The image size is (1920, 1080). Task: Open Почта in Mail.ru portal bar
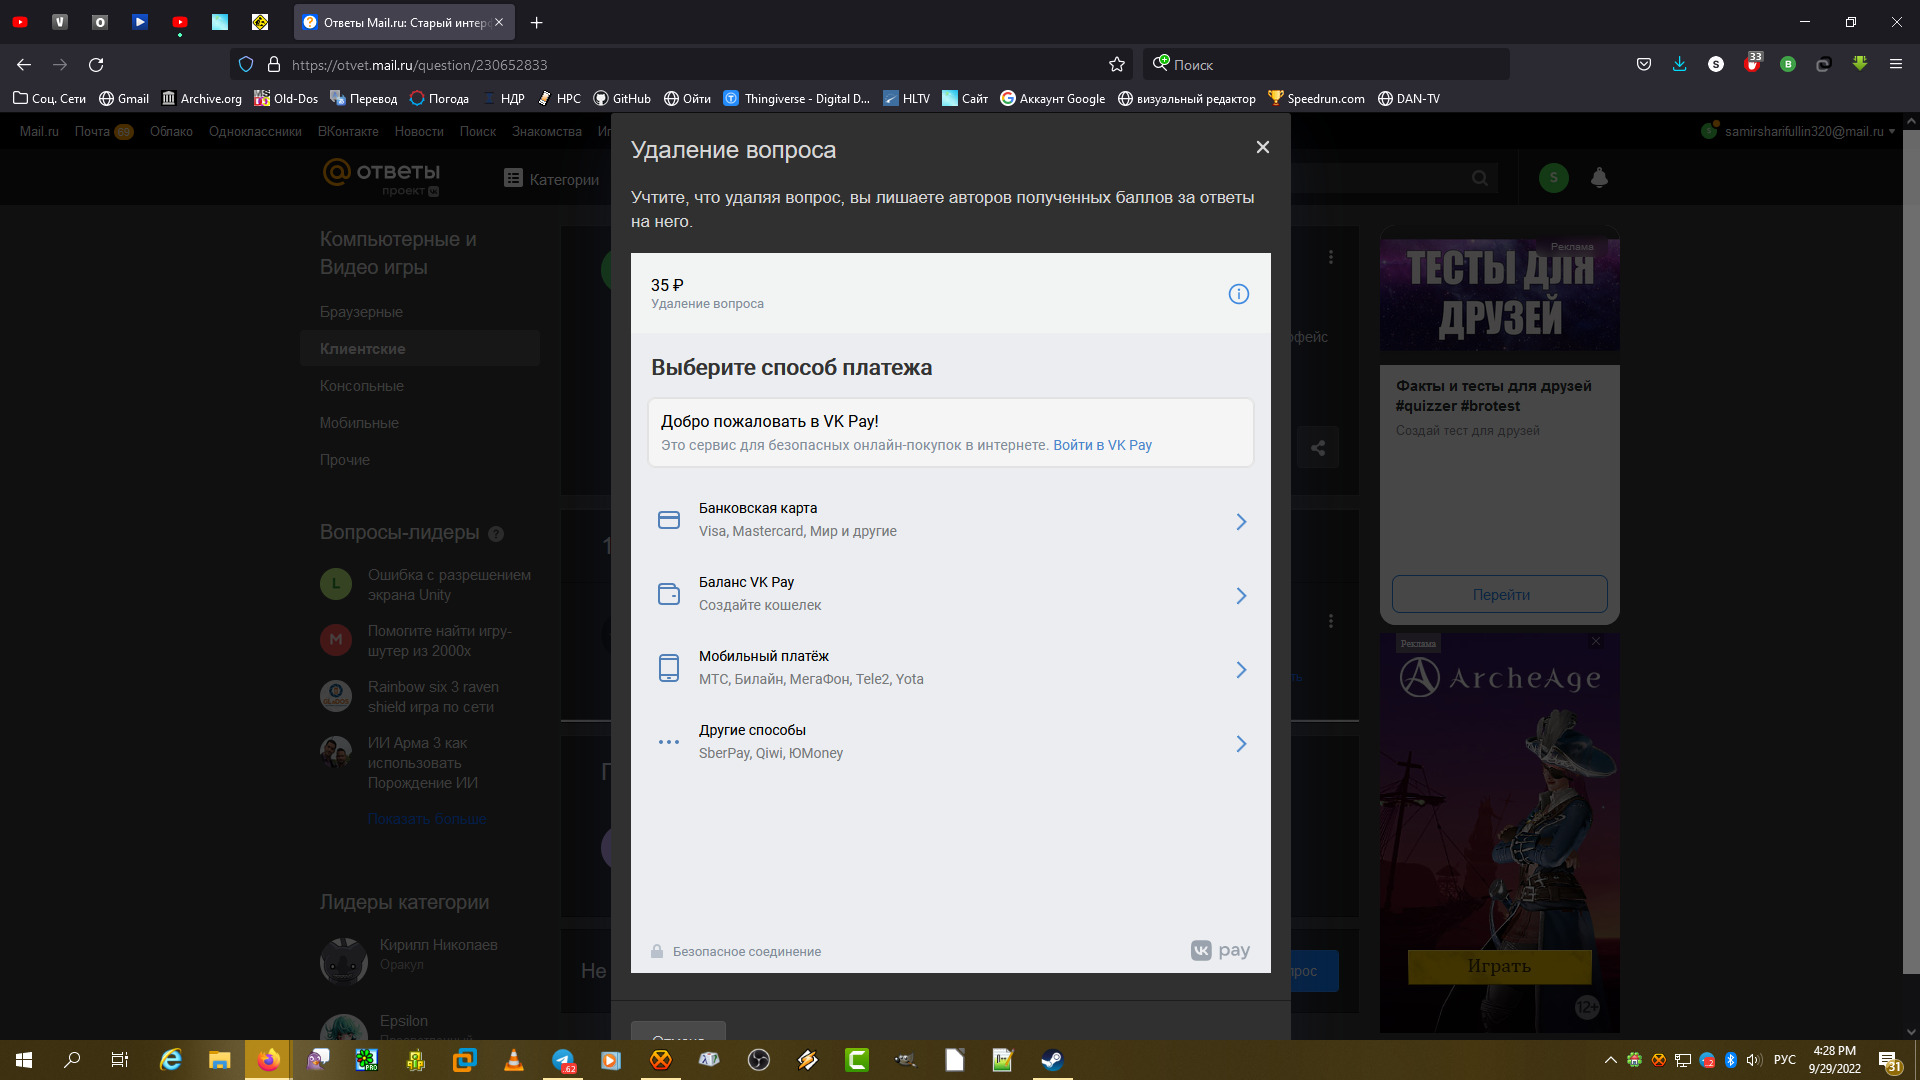click(x=92, y=131)
